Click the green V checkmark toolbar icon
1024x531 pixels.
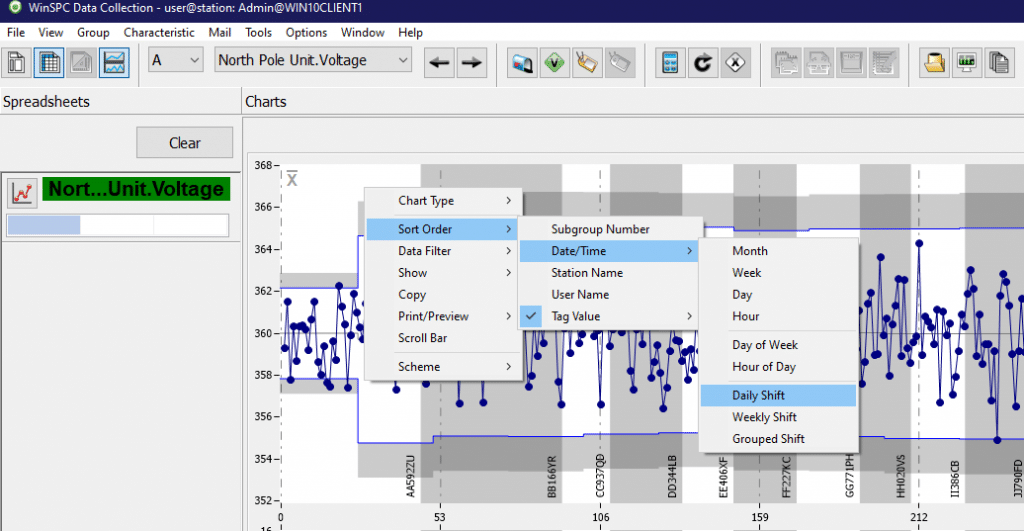[x=554, y=62]
